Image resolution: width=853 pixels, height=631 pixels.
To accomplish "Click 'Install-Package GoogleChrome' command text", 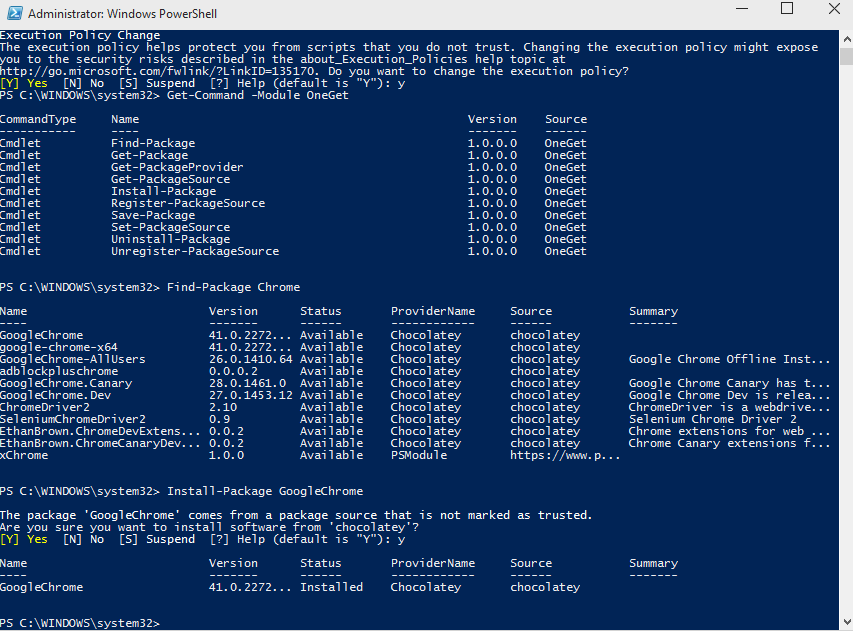I will [265, 491].
